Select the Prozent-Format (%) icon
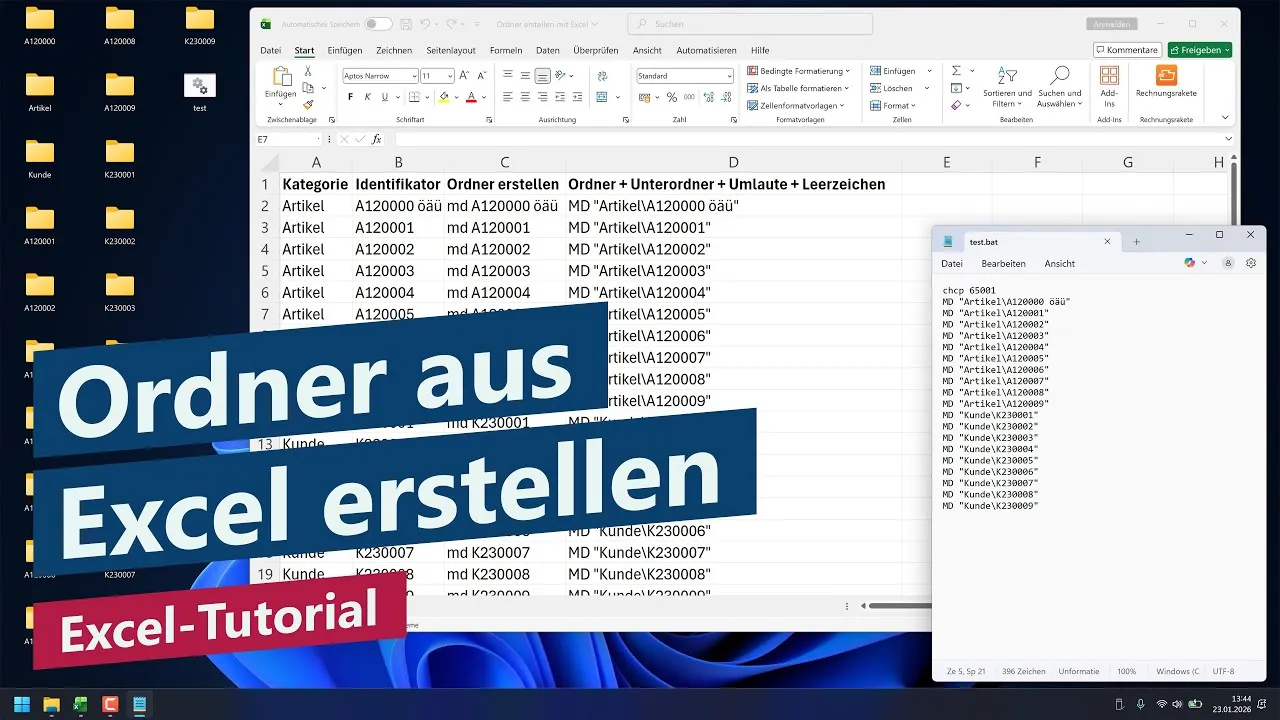The image size is (1280, 720). pyautogui.click(x=670, y=96)
